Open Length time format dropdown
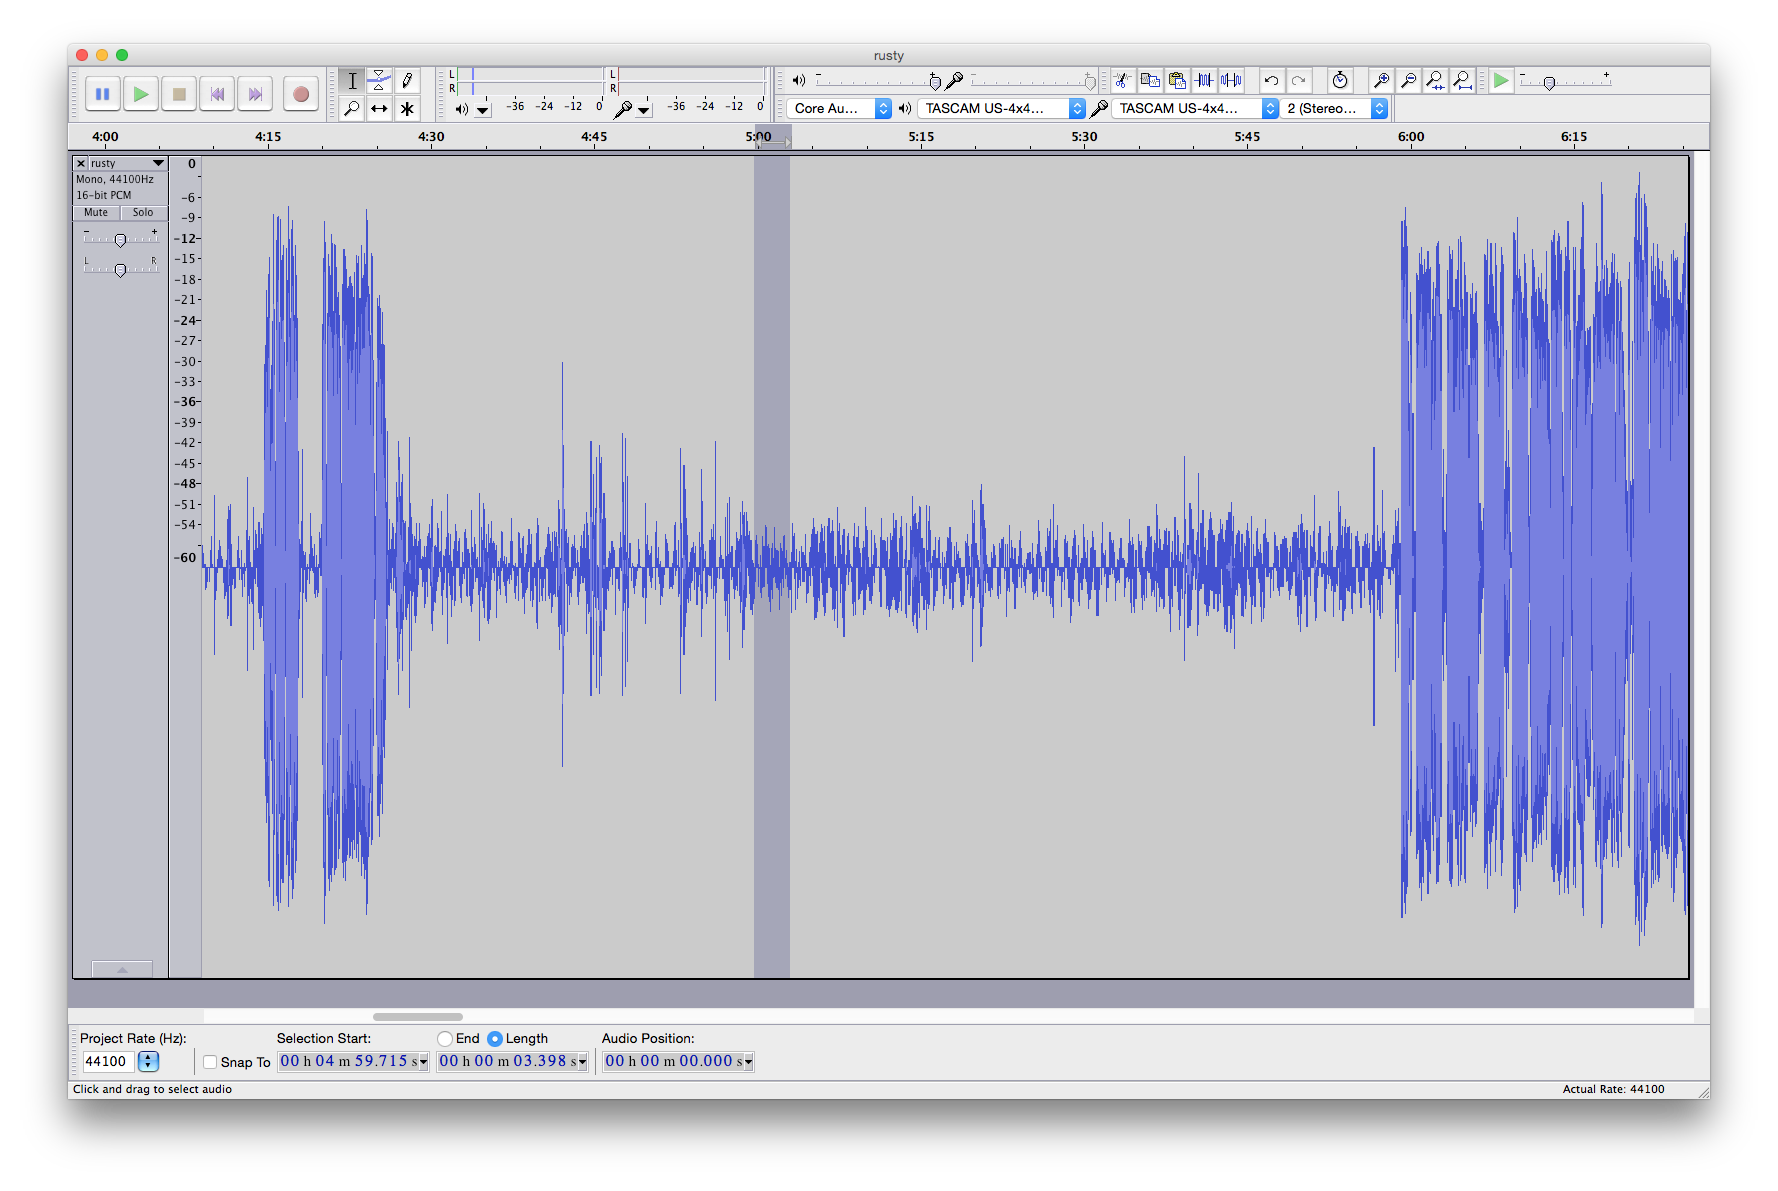 [x=583, y=1062]
